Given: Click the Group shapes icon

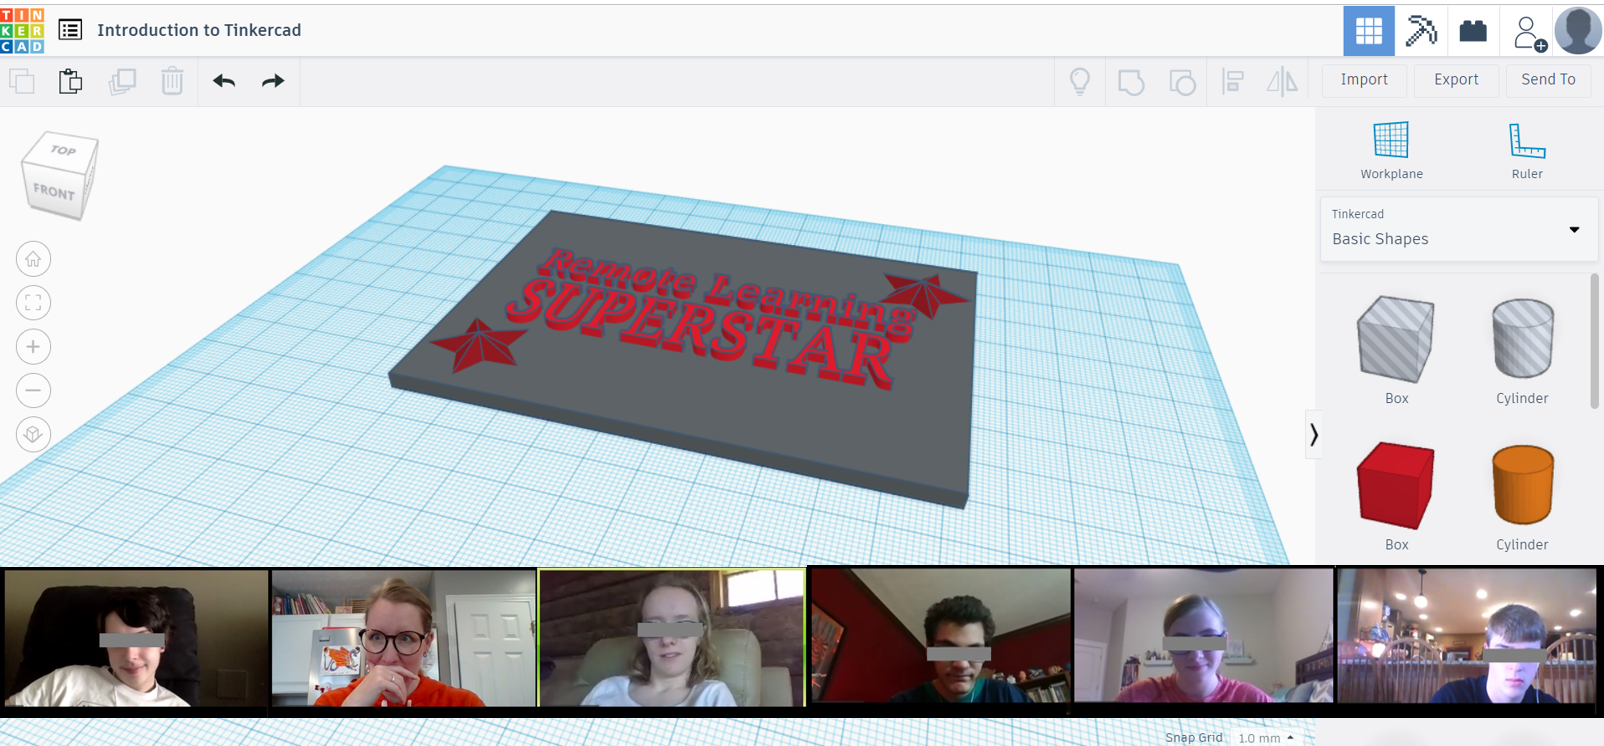Looking at the screenshot, I should click(x=1131, y=81).
